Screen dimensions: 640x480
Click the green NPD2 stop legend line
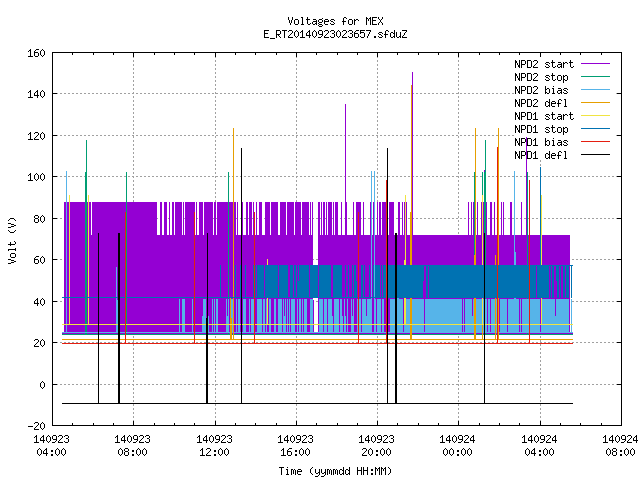point(595,77)
